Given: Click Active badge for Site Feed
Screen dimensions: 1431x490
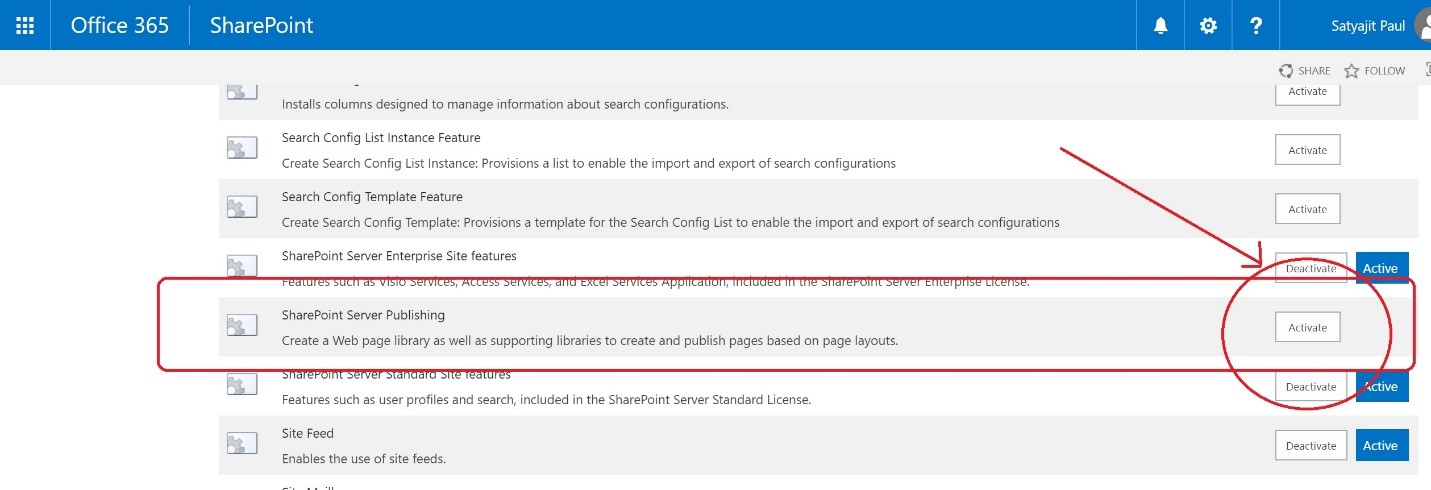Looking at the screenshot, I should pos(1382,445).
